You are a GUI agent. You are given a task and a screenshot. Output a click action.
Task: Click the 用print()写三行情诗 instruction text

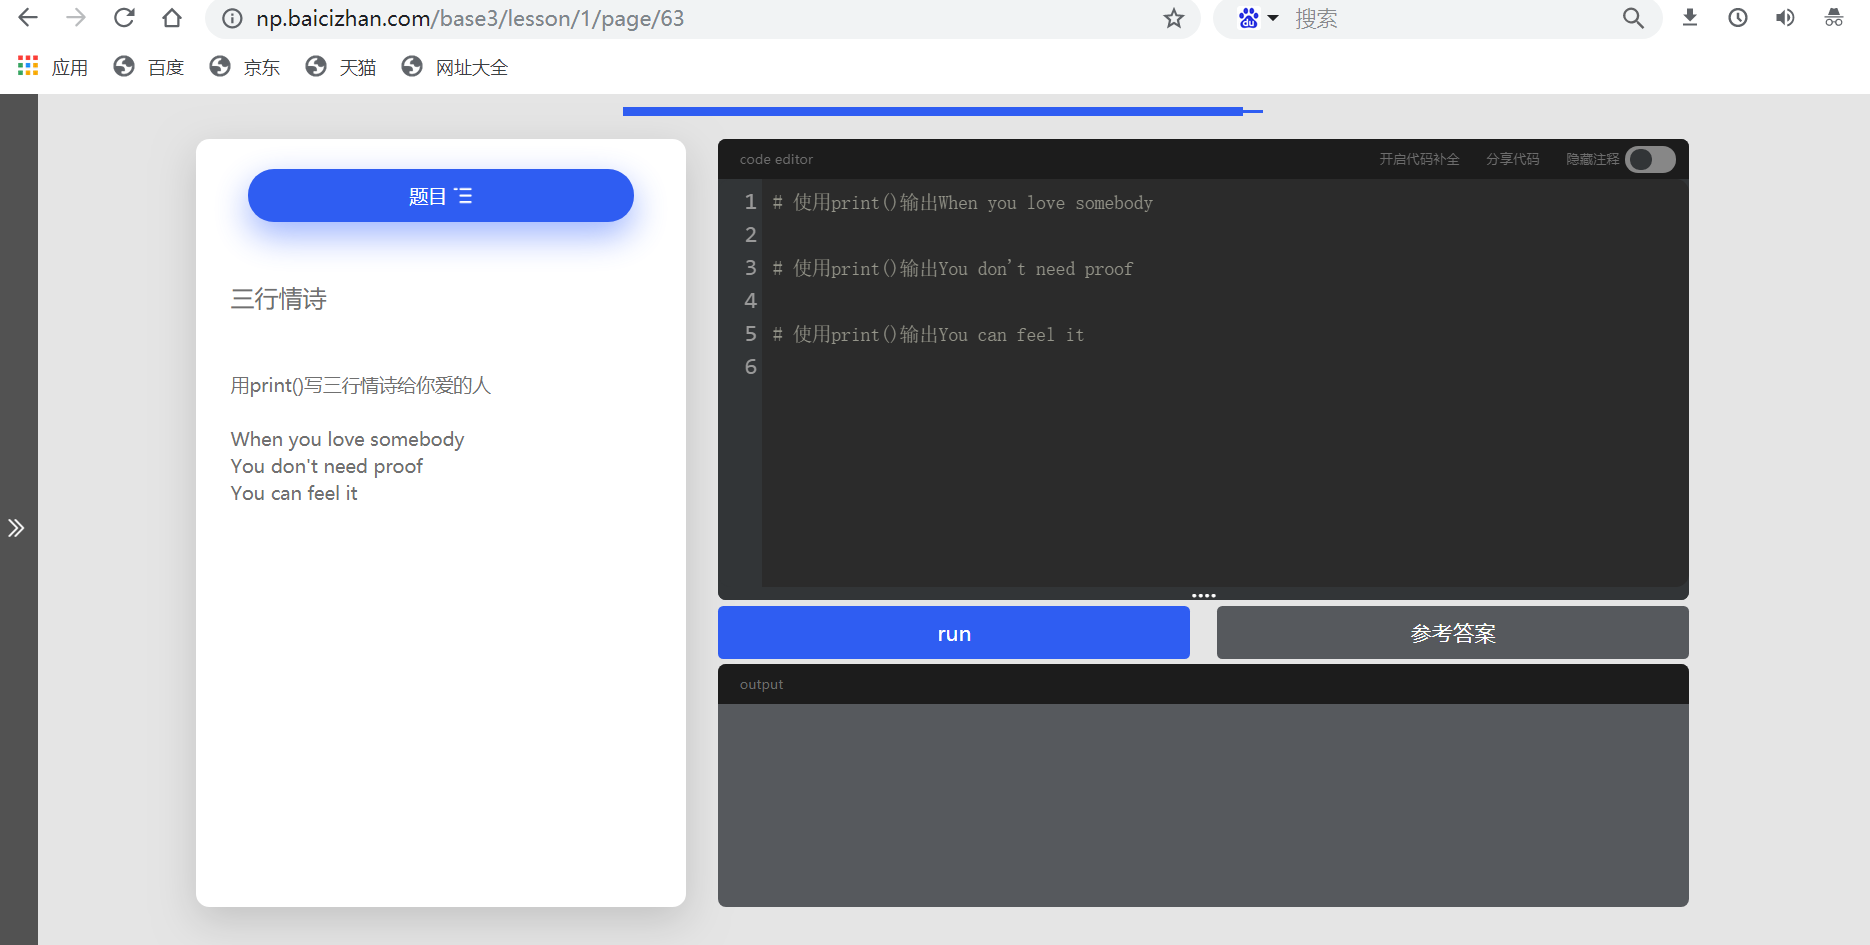[x=361, y=385]
